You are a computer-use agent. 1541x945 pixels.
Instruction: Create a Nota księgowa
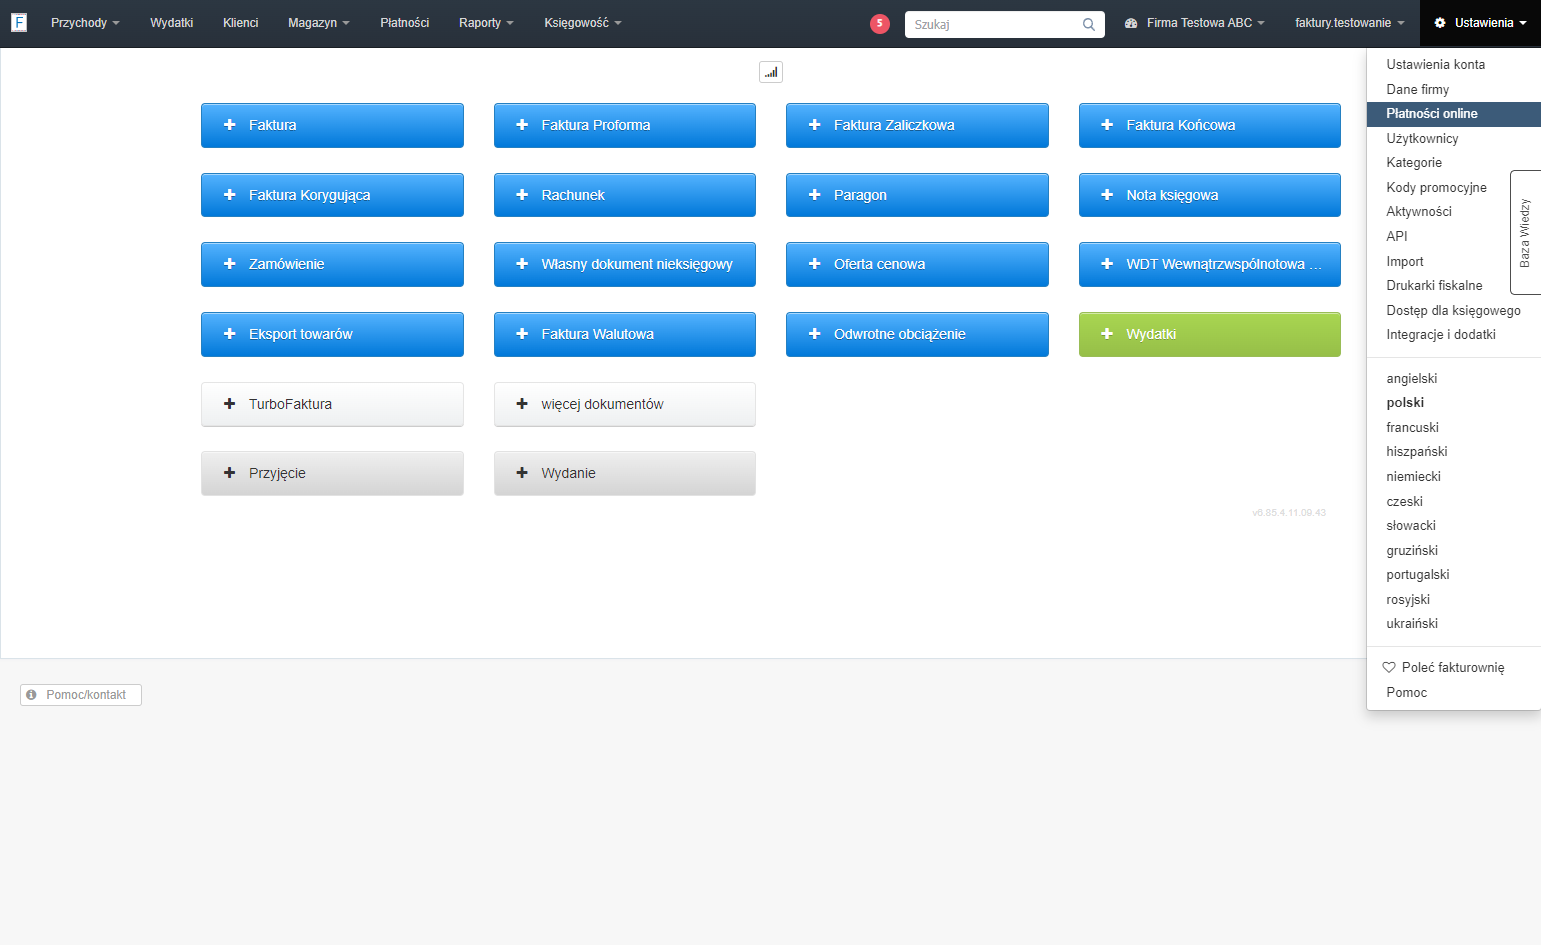[1210, 195]
